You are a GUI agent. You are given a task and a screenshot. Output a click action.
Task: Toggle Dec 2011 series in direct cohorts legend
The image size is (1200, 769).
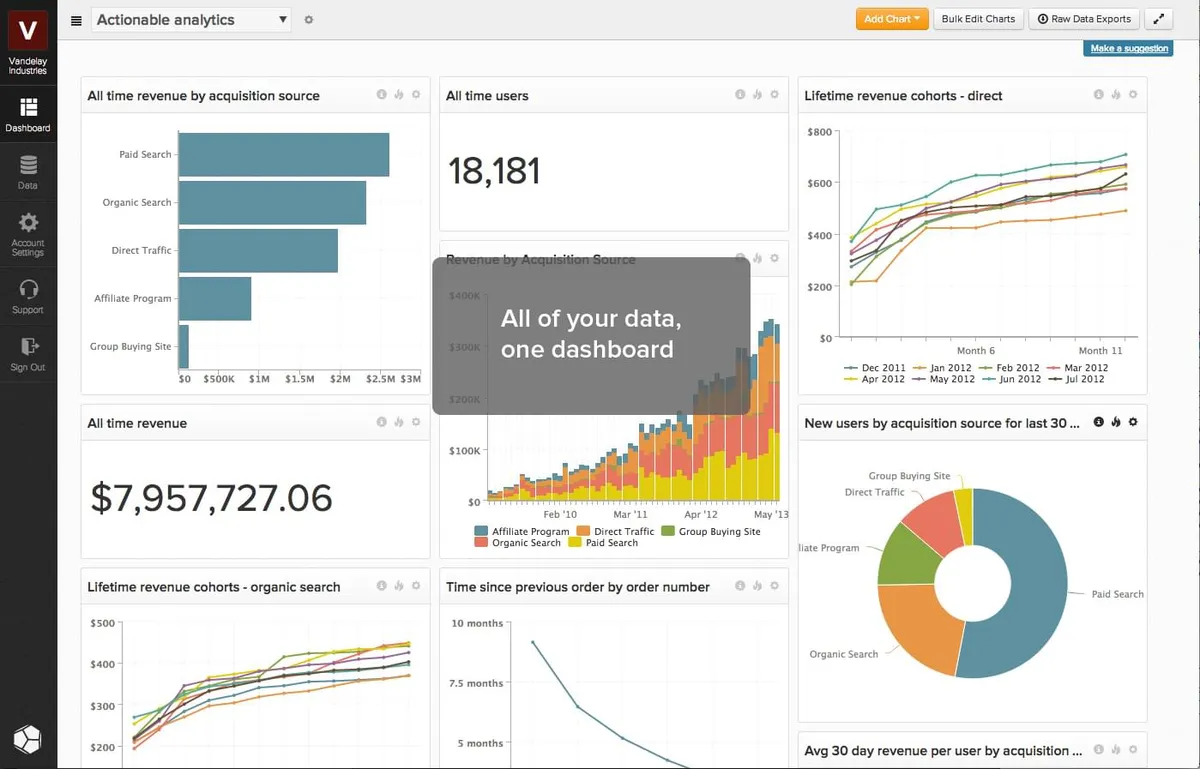coord(876,367)
